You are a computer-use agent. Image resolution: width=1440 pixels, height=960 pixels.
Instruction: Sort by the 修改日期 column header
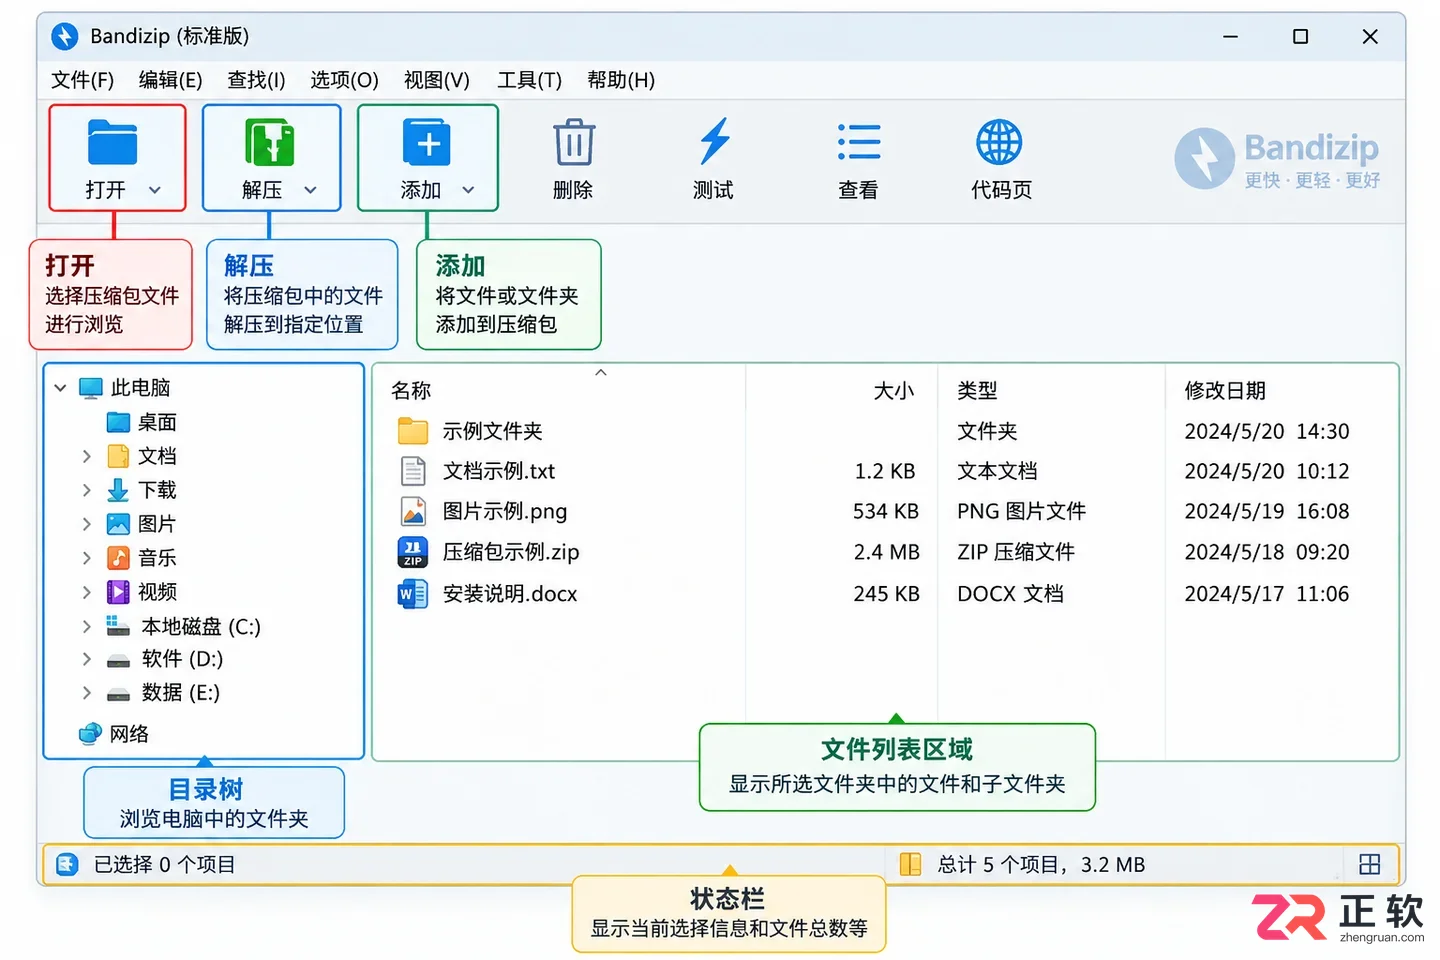click(x=1225, y=390)
